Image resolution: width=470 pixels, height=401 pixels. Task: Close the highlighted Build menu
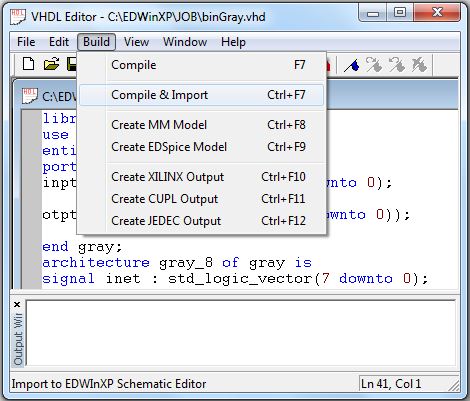click(x=96, y=42)
